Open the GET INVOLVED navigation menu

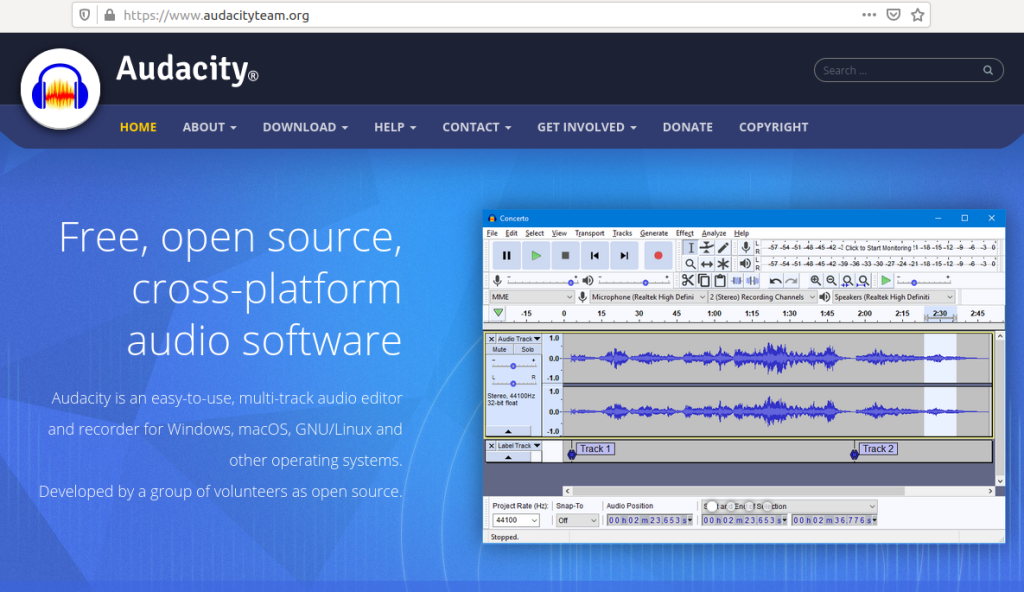586,127
